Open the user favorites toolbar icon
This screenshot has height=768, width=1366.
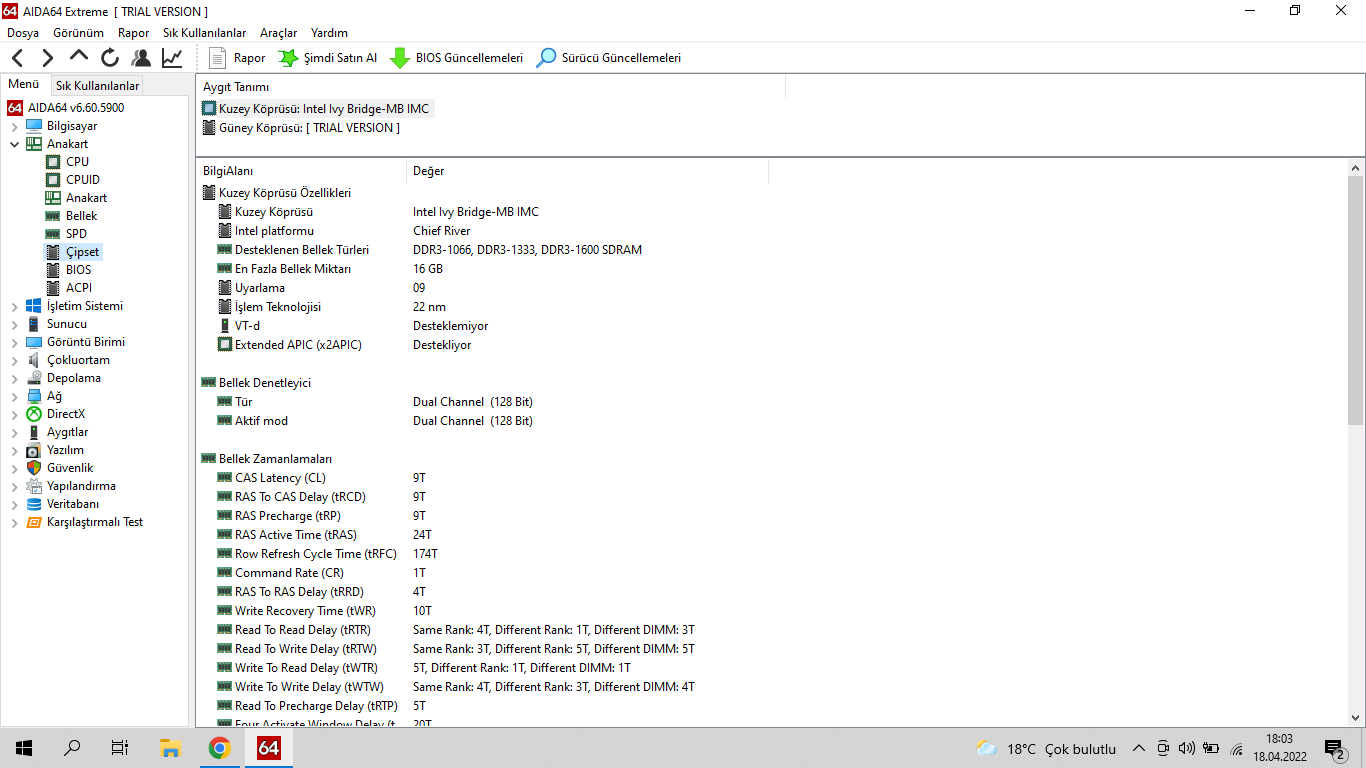(x=141, y=58)
